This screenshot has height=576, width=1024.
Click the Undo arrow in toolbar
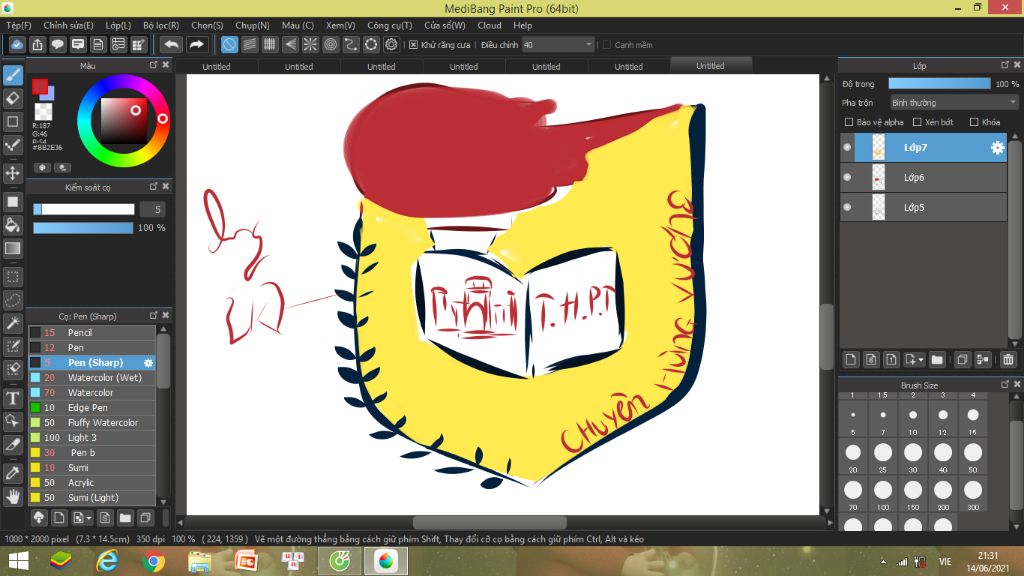coord(171,44)
